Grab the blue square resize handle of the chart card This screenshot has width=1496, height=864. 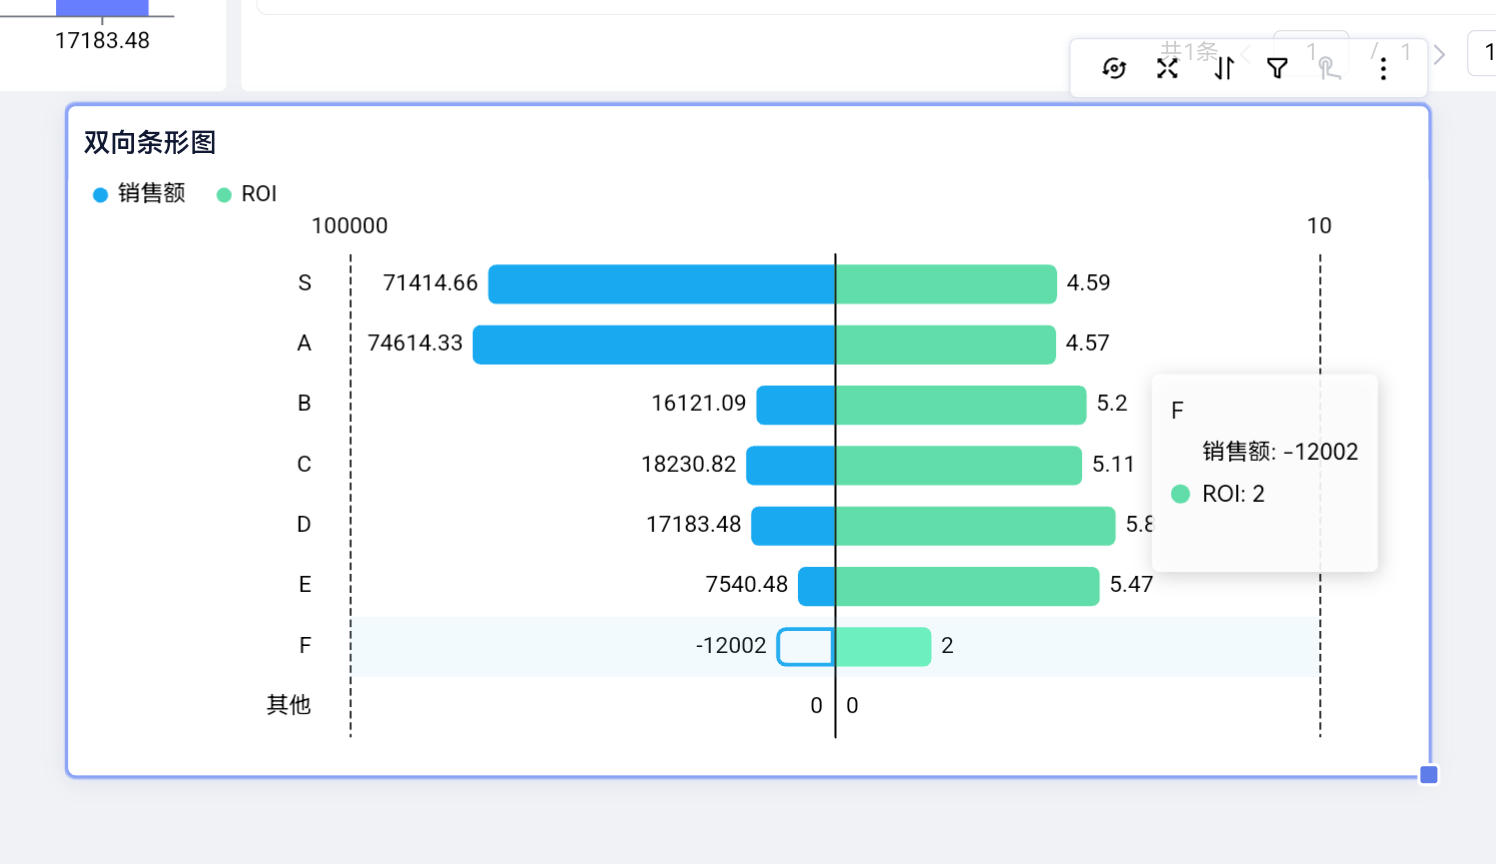coord(1429,774)
